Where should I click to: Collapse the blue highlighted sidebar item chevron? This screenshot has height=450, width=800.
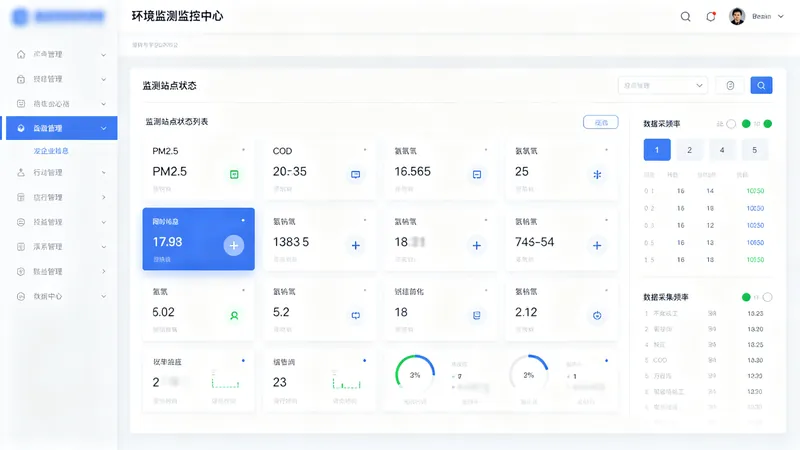pos(104,129)
